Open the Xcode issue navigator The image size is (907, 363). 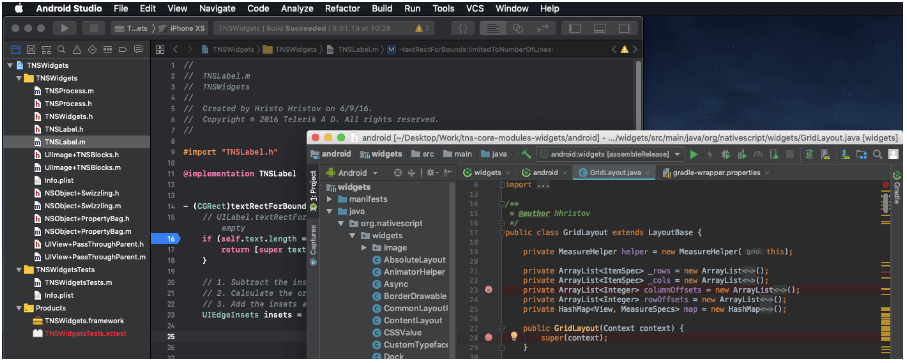click(76, 50)
